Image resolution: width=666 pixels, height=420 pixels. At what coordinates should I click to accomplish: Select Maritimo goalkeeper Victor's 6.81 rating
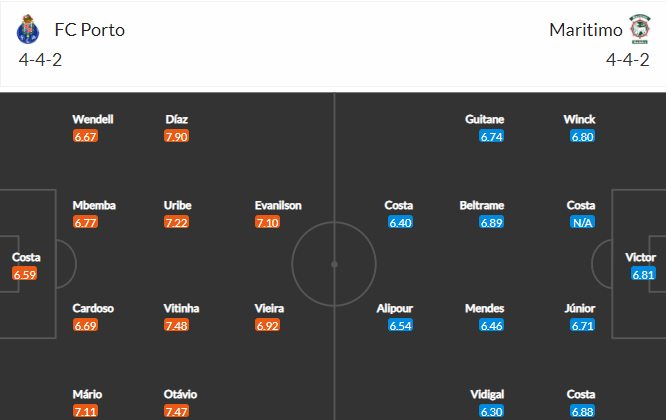(643, 274)
